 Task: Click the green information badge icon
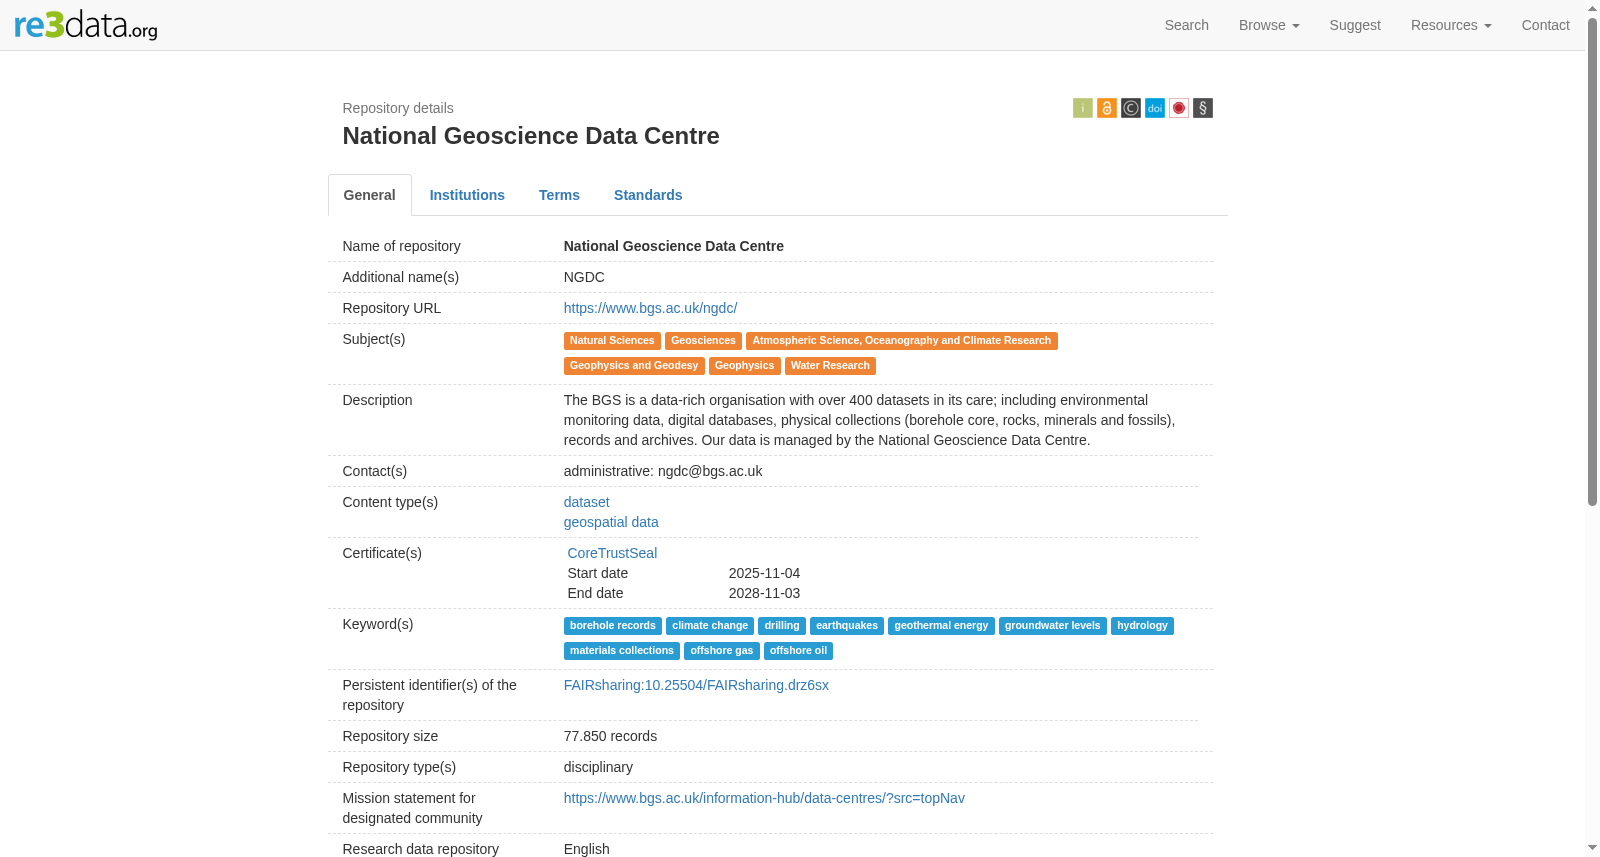point(1082,108)
